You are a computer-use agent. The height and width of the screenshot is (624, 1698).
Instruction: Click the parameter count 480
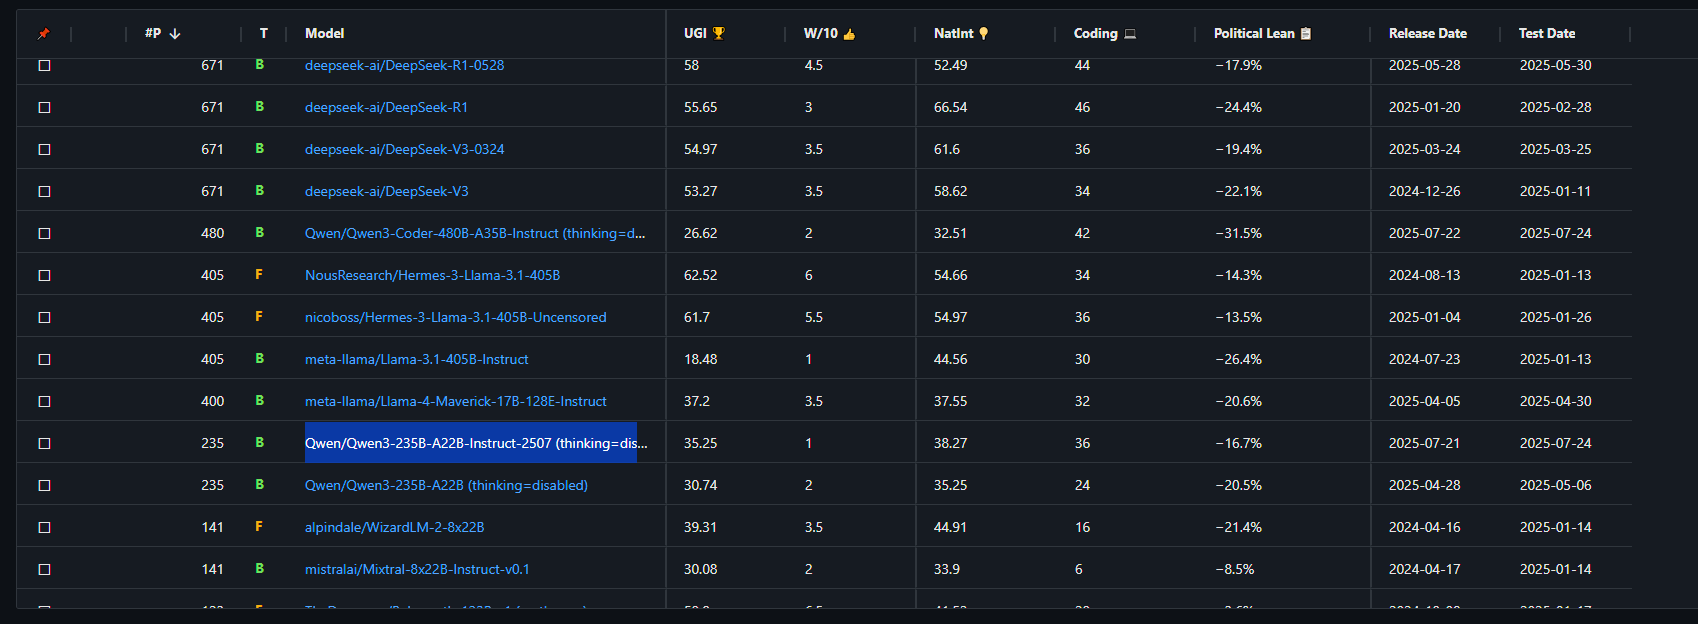point(212,233)
